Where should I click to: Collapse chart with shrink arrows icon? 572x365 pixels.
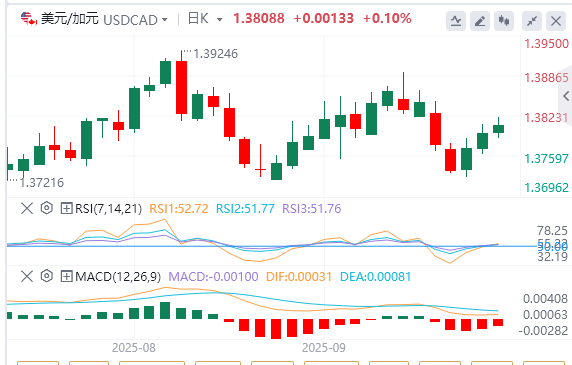[532, 21]
